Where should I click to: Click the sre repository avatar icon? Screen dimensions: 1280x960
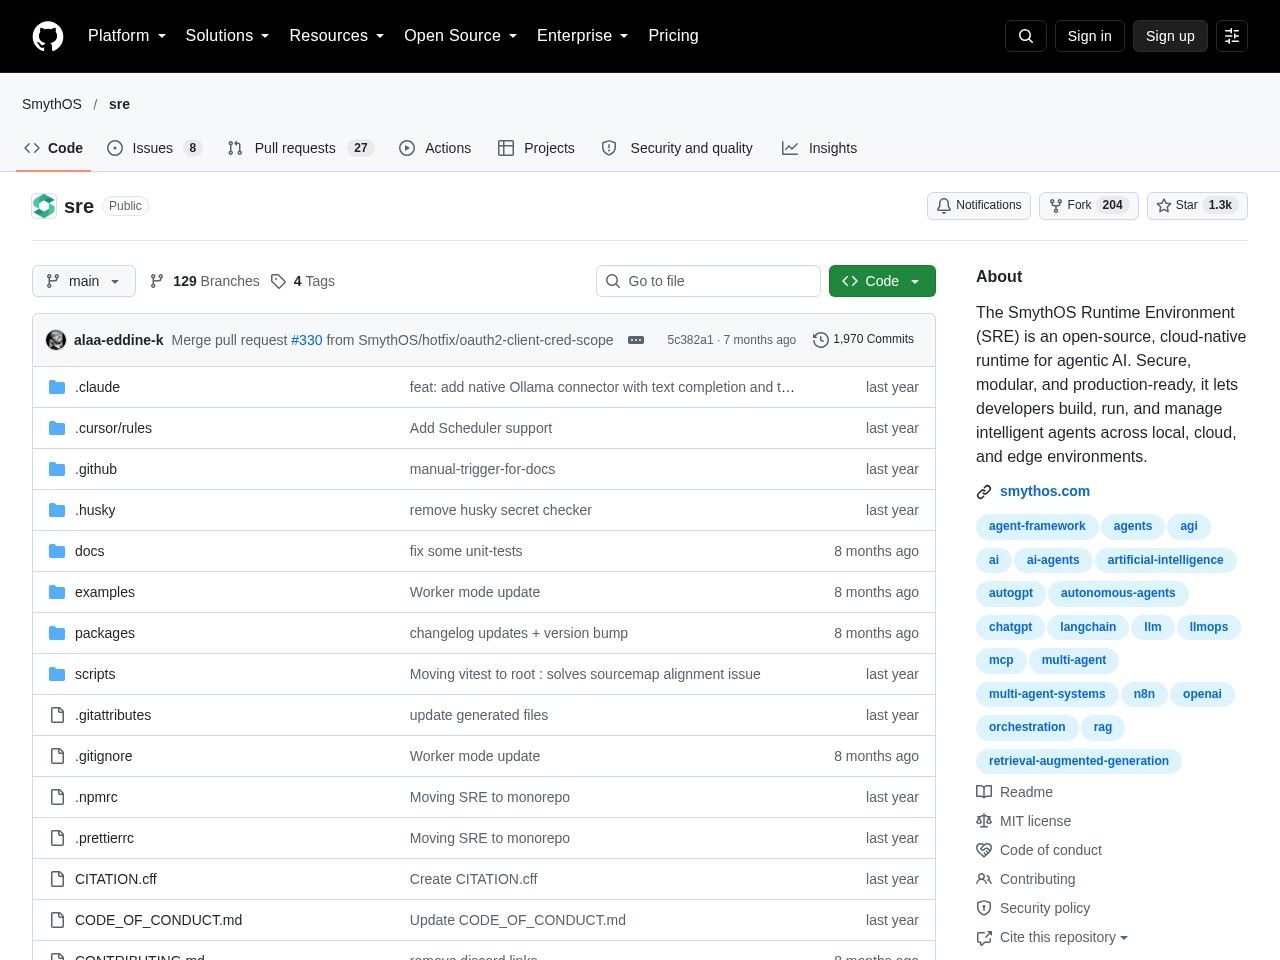[x=44, y=206]
